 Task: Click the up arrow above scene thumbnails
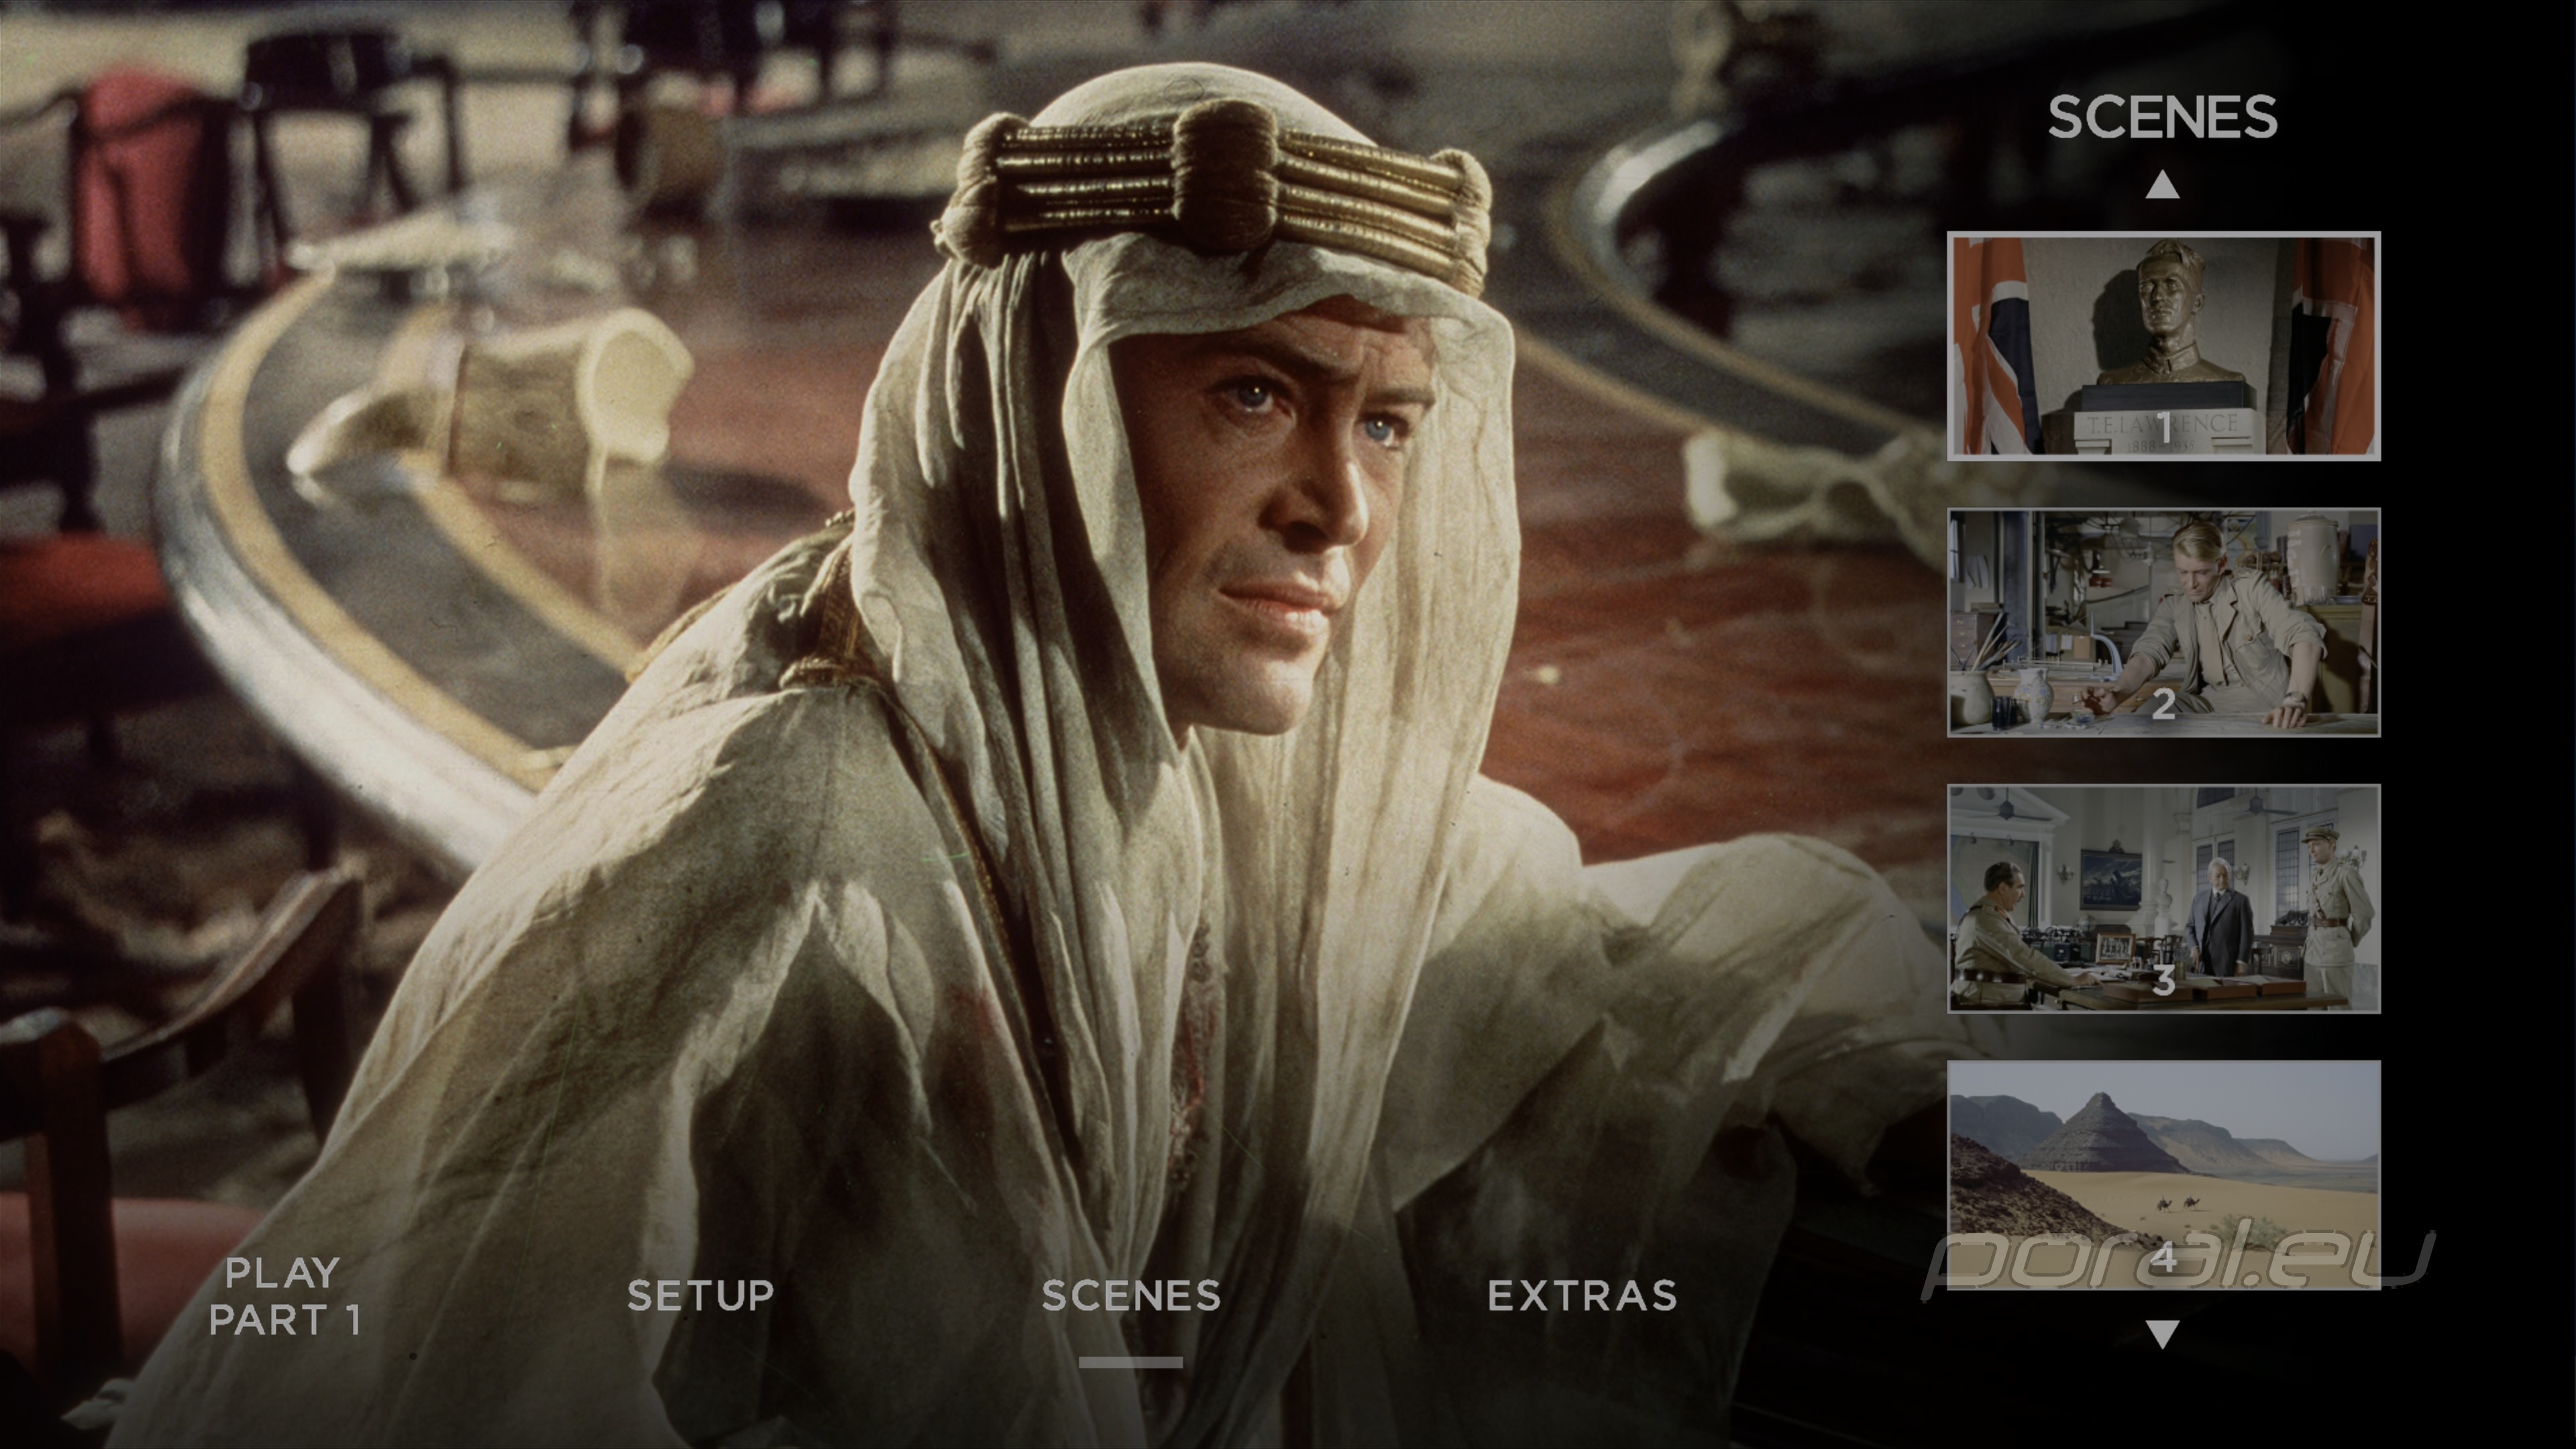2162,184
